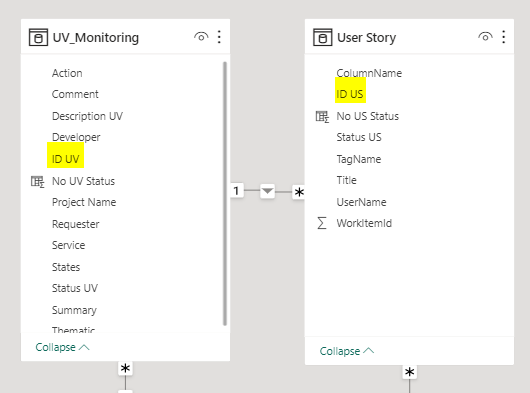Select the Developer field

[x=76, y=138]
